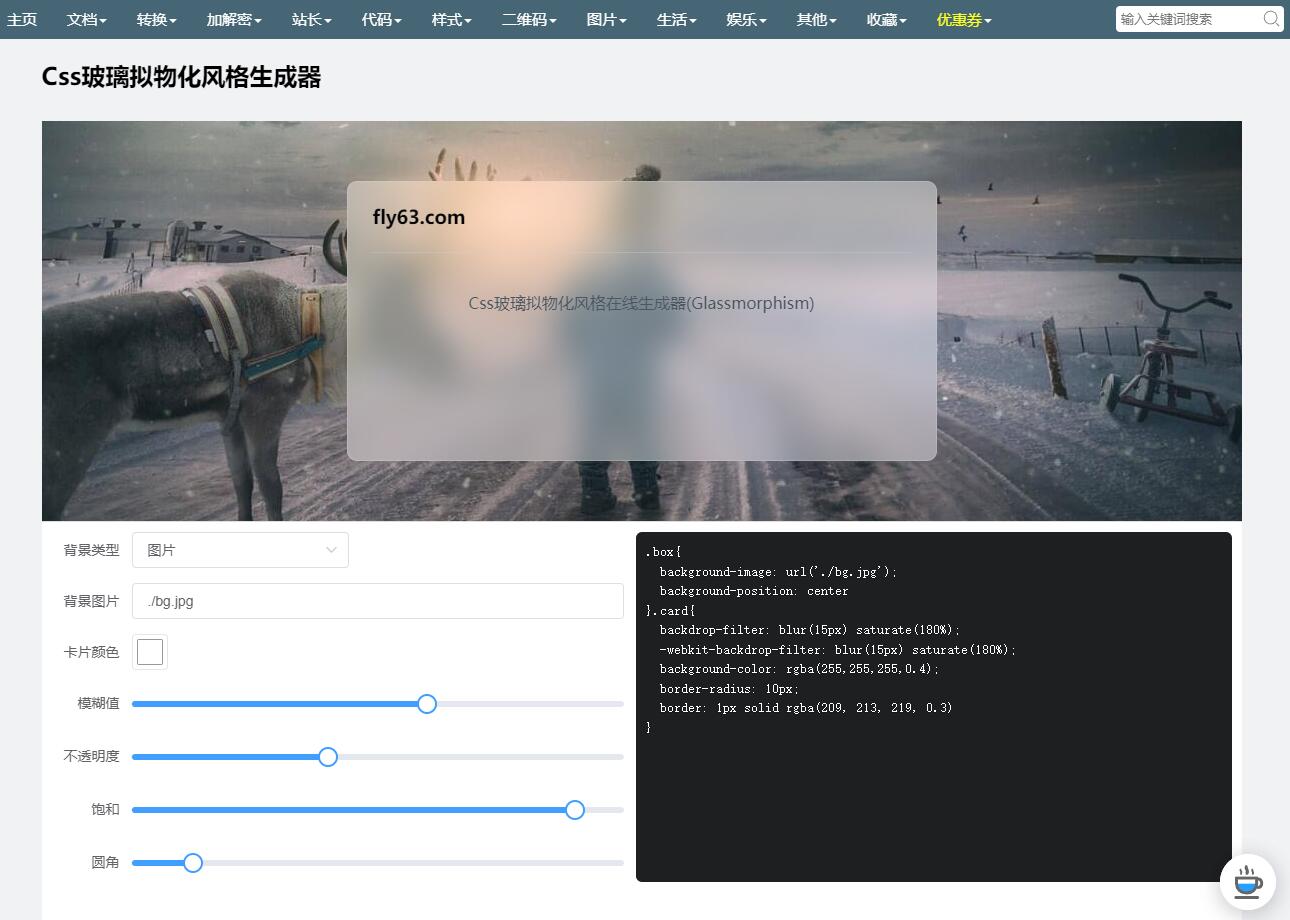Click the 模糊值 slider handle
This screenshot has height=920, width=1290.
[427, 704]
